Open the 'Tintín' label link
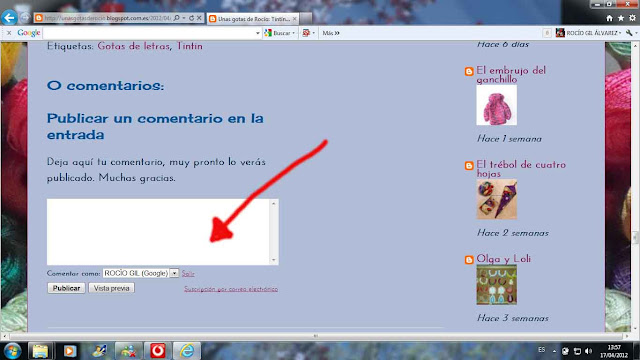Screen dimensions: 640x360 [189, 46]
